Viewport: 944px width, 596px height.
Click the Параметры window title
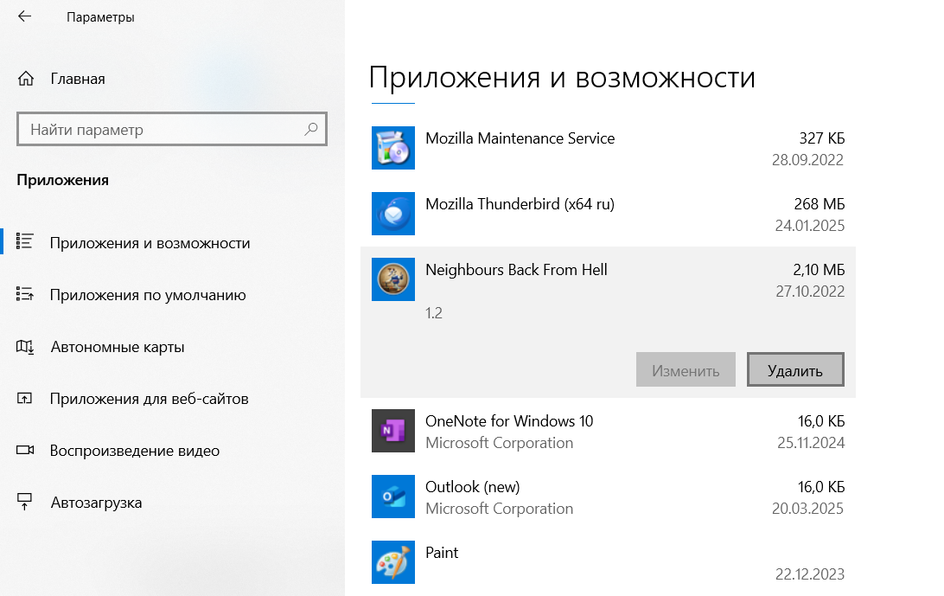pyautogui.click(x=101, y=17)
